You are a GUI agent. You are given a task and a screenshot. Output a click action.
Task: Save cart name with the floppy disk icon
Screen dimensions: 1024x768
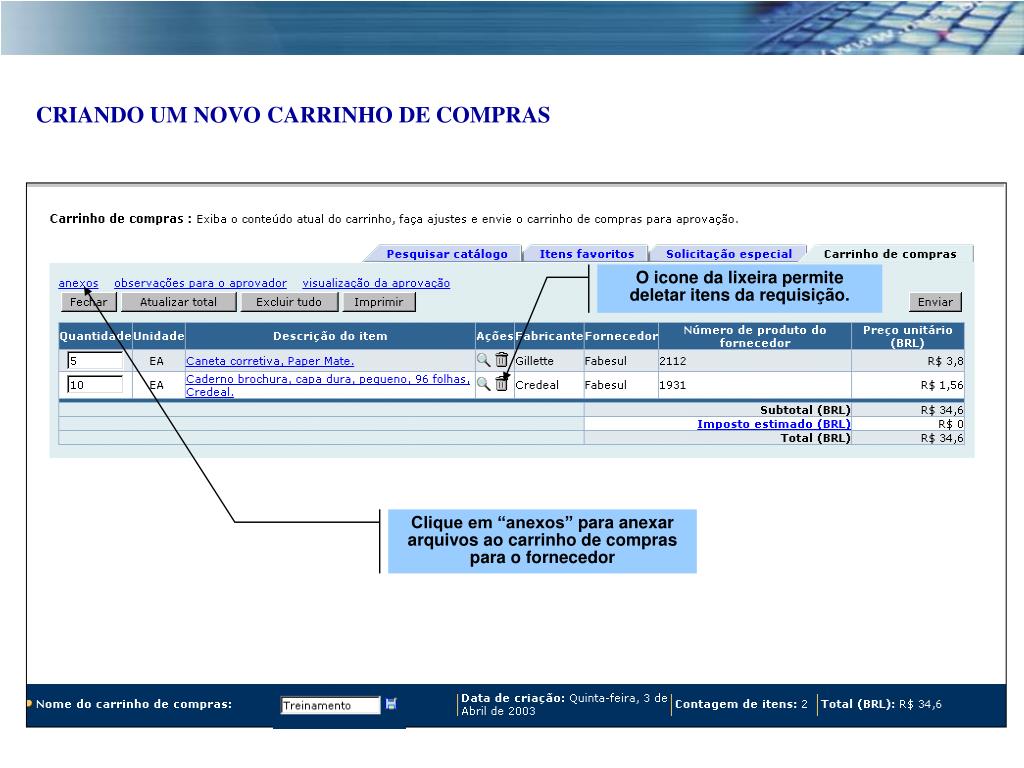(x=391, y=703)
